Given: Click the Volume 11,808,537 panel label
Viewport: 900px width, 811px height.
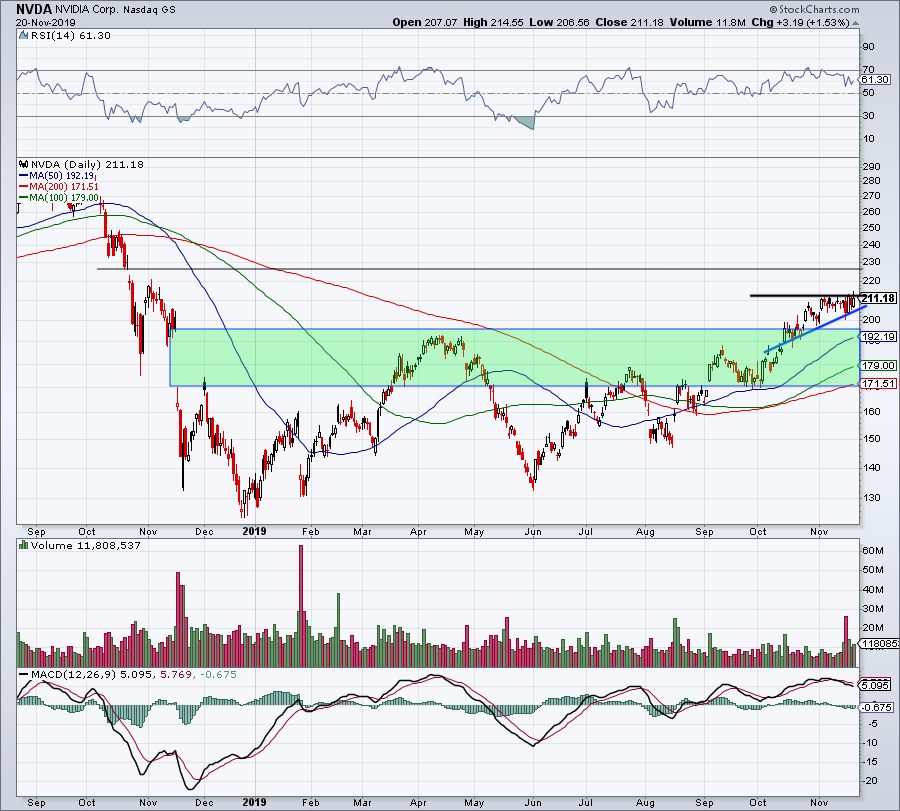Looking at the screenshot, I should (x=86, y=545).
